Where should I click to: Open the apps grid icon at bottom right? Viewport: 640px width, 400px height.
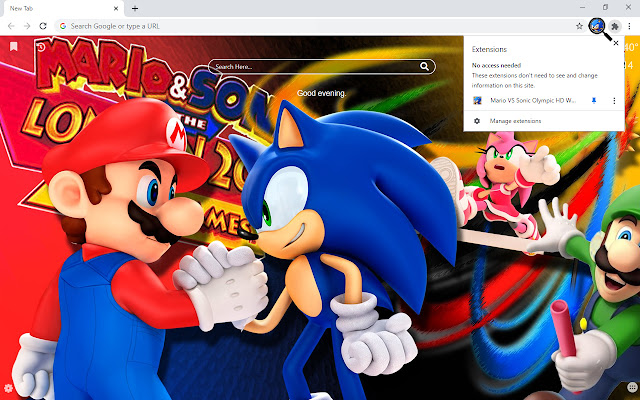point(632,387)
